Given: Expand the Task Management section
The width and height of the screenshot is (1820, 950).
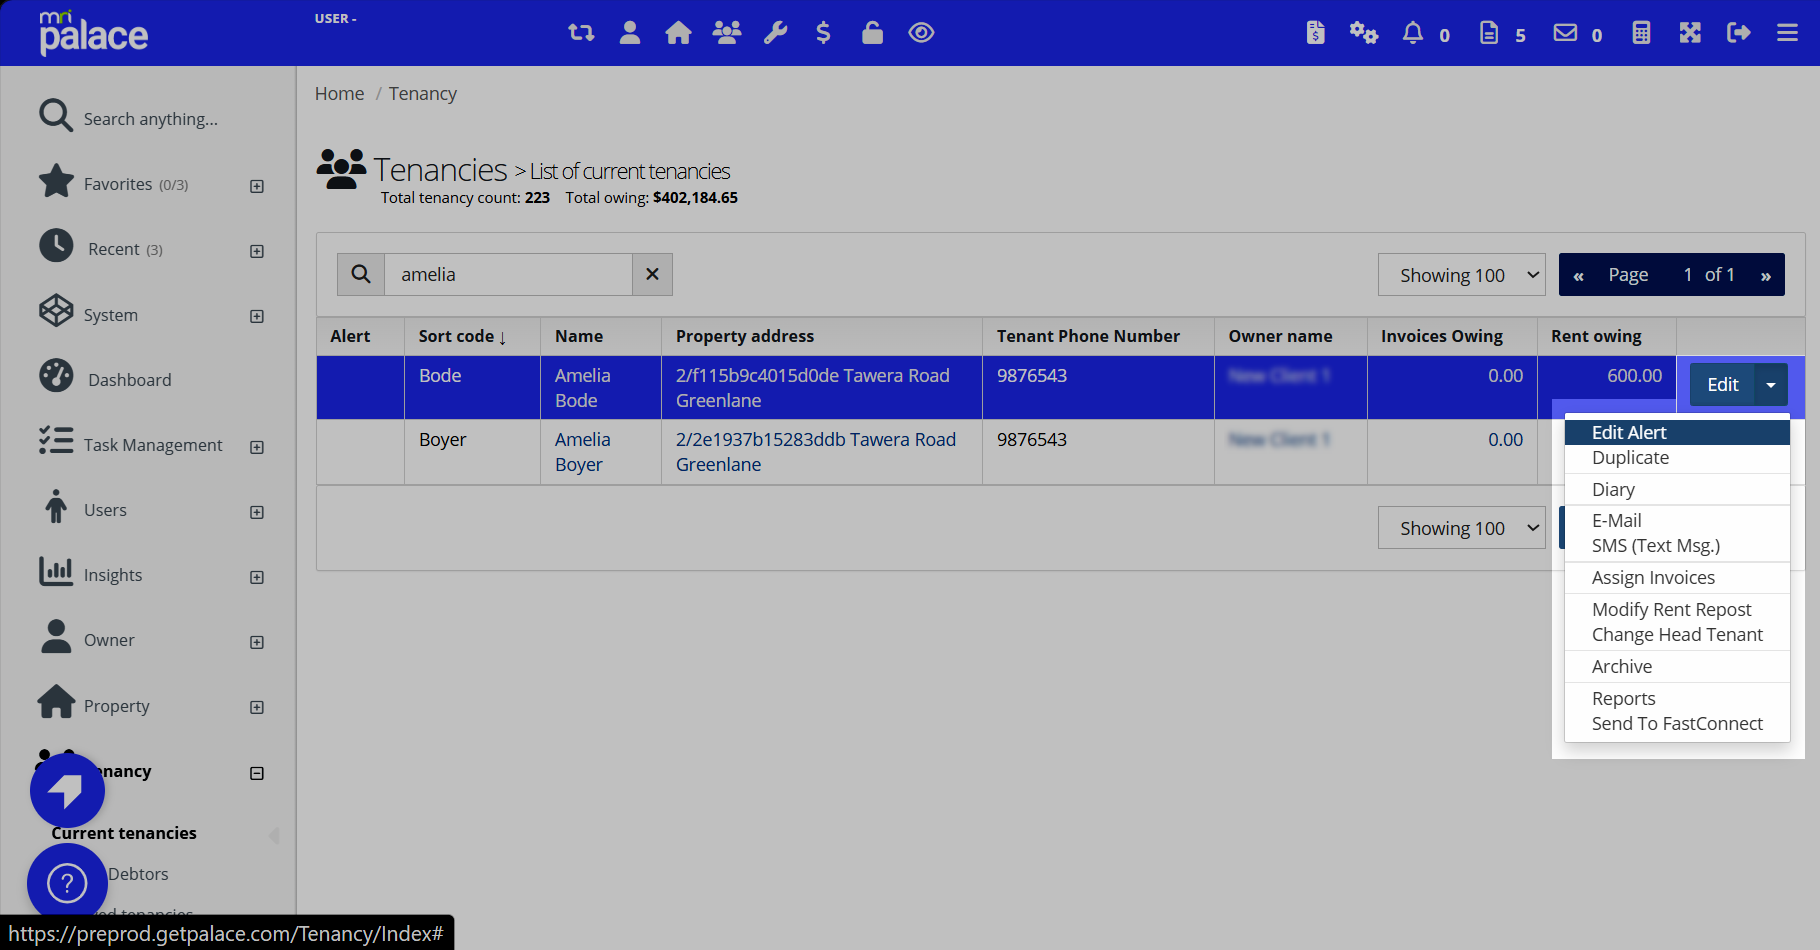Looking at the screenshot, I should 257,447.
